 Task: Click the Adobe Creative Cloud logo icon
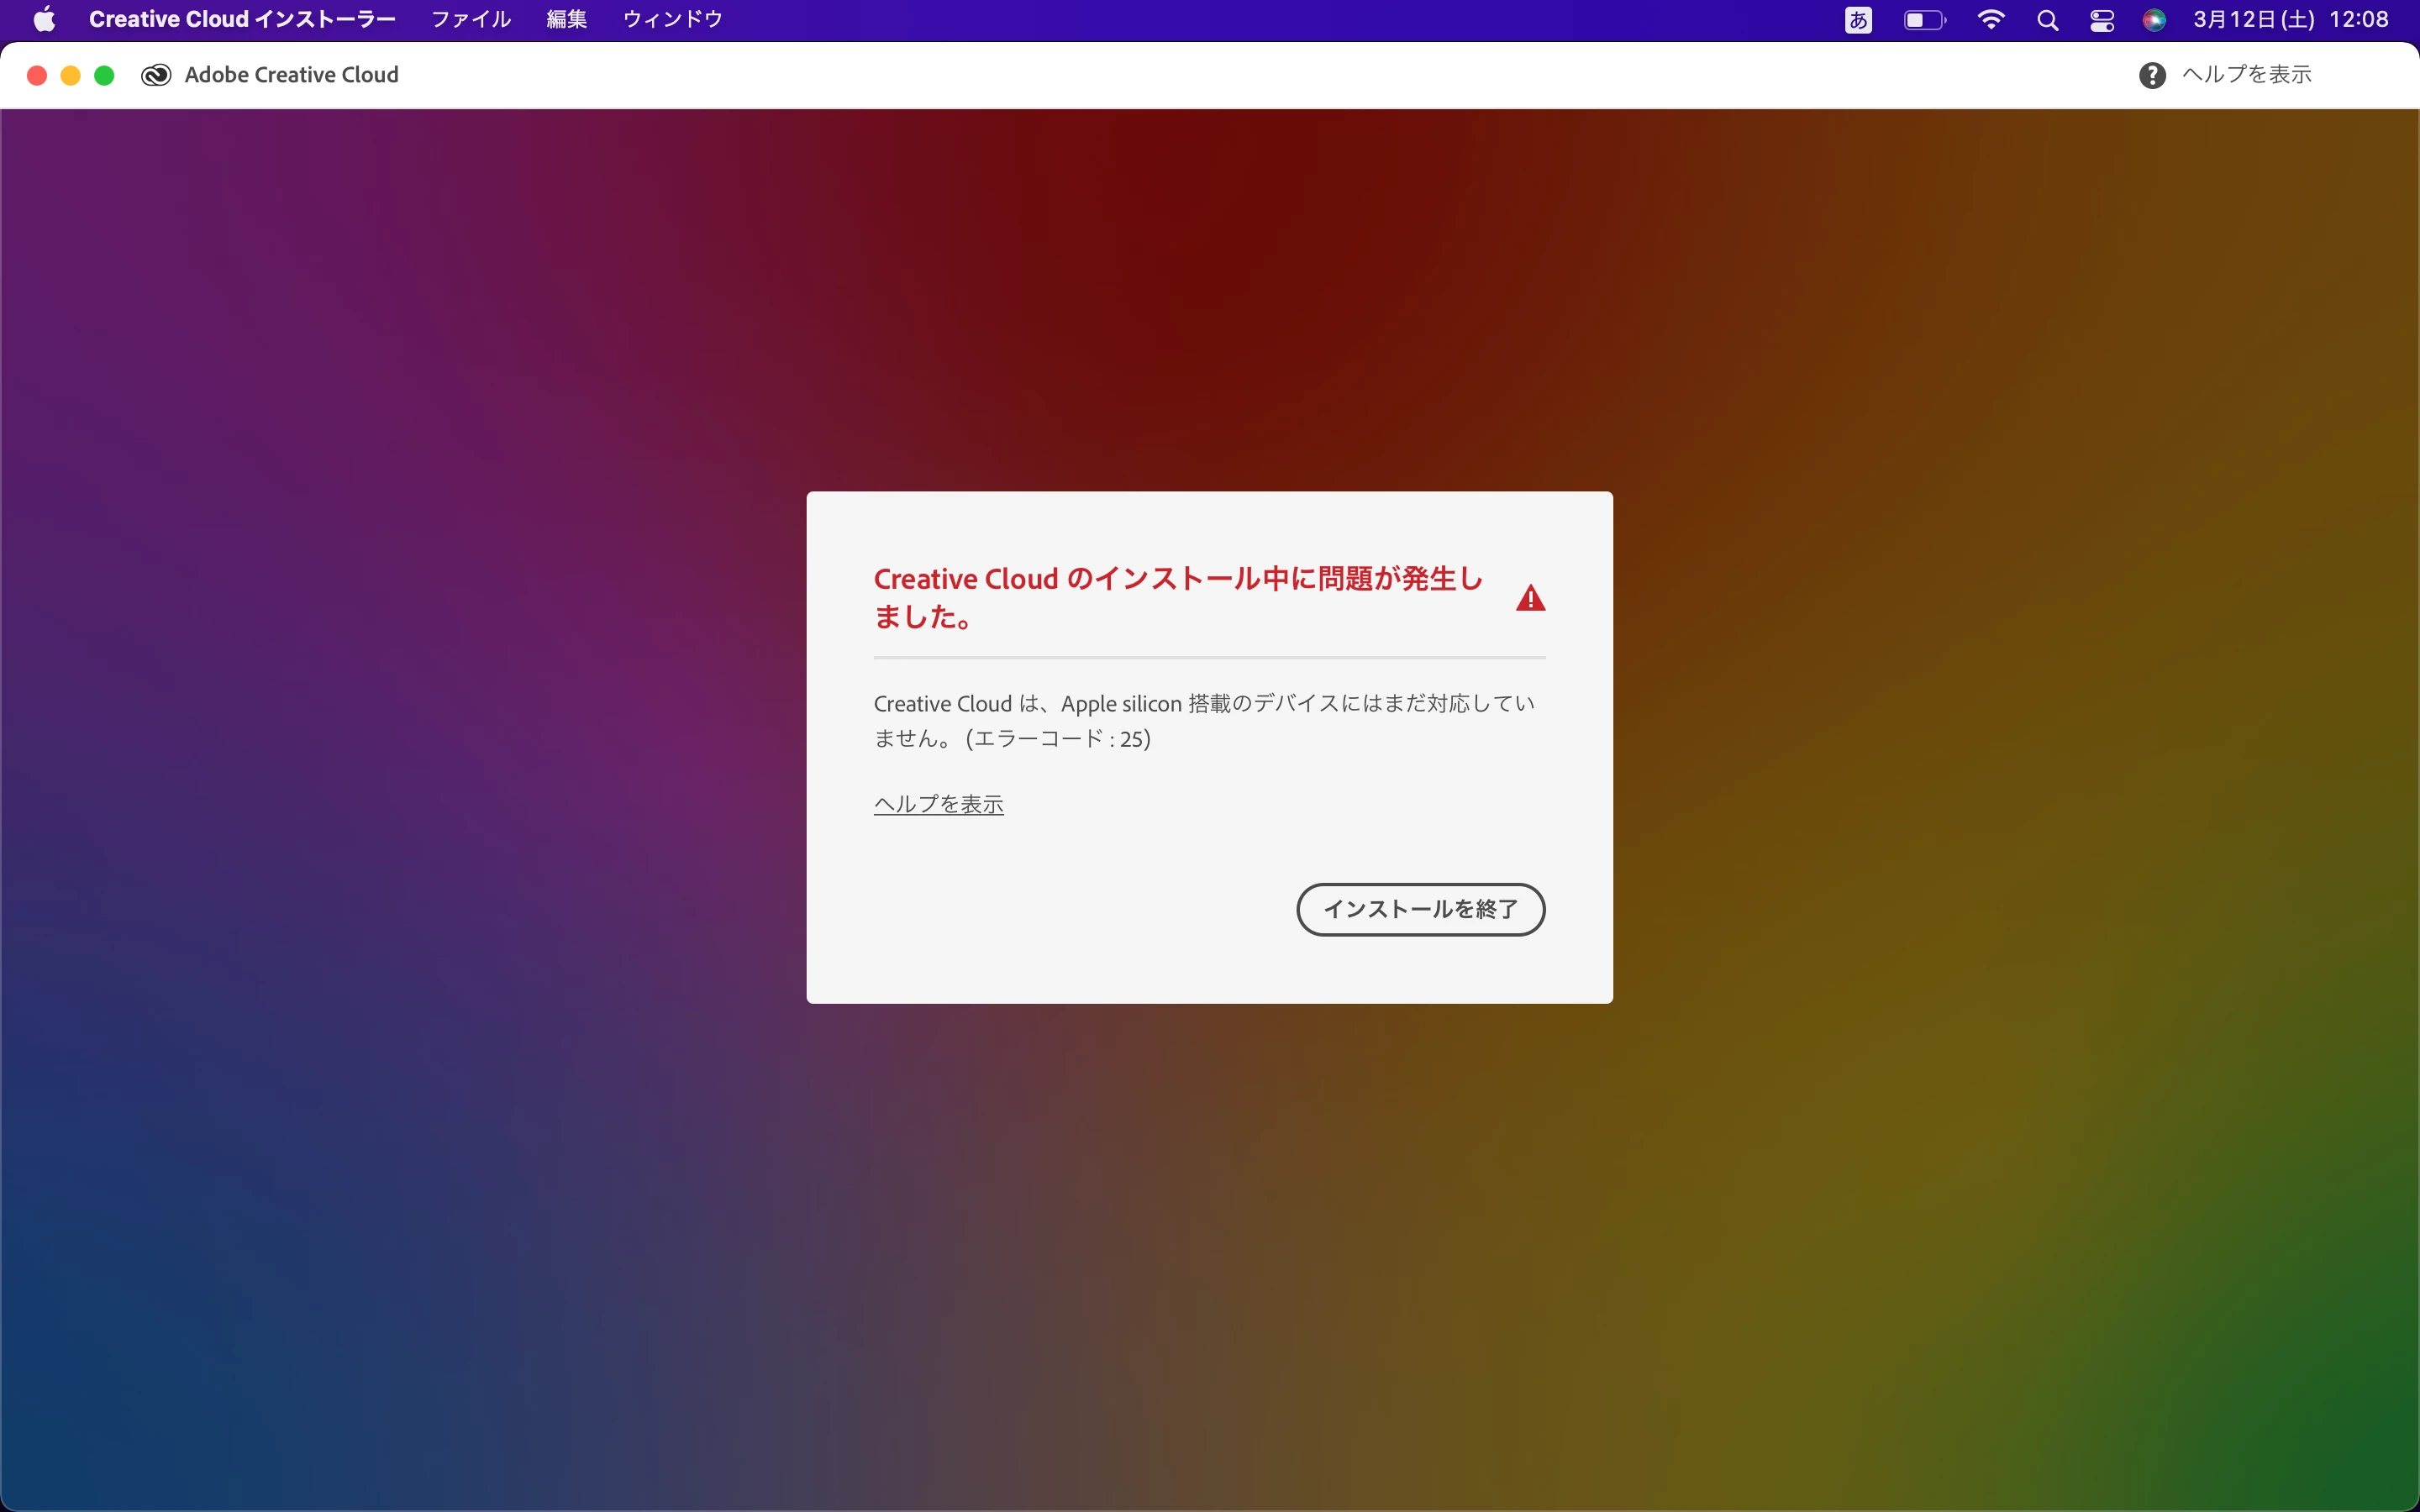[156, 75]
